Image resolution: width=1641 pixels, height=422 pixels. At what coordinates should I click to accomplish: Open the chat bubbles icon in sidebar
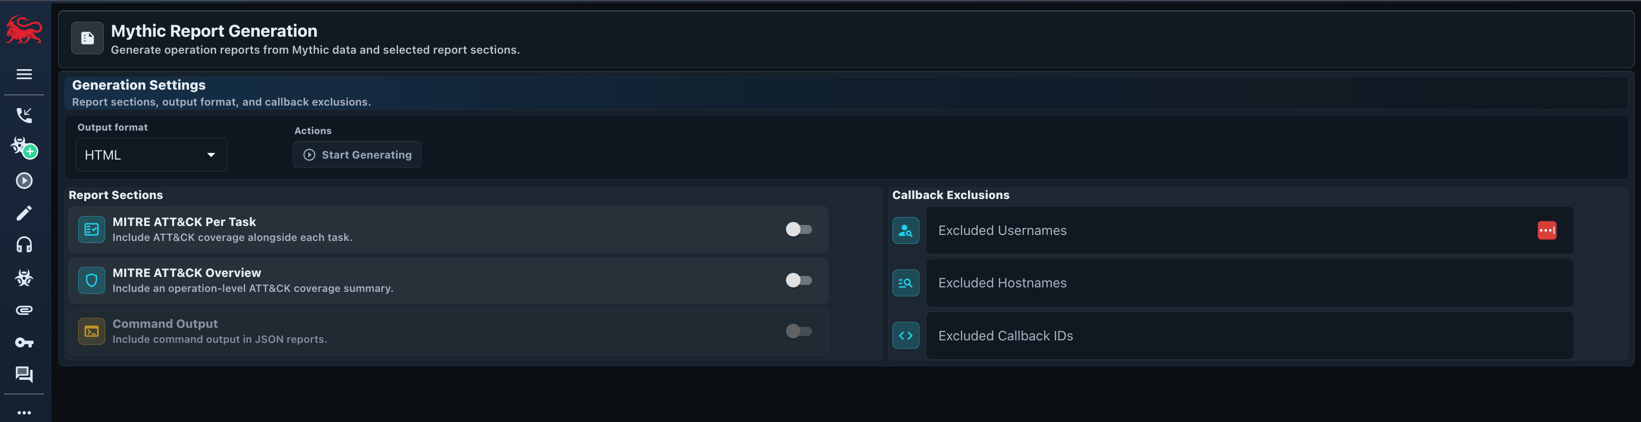click(x=24, y=374)
